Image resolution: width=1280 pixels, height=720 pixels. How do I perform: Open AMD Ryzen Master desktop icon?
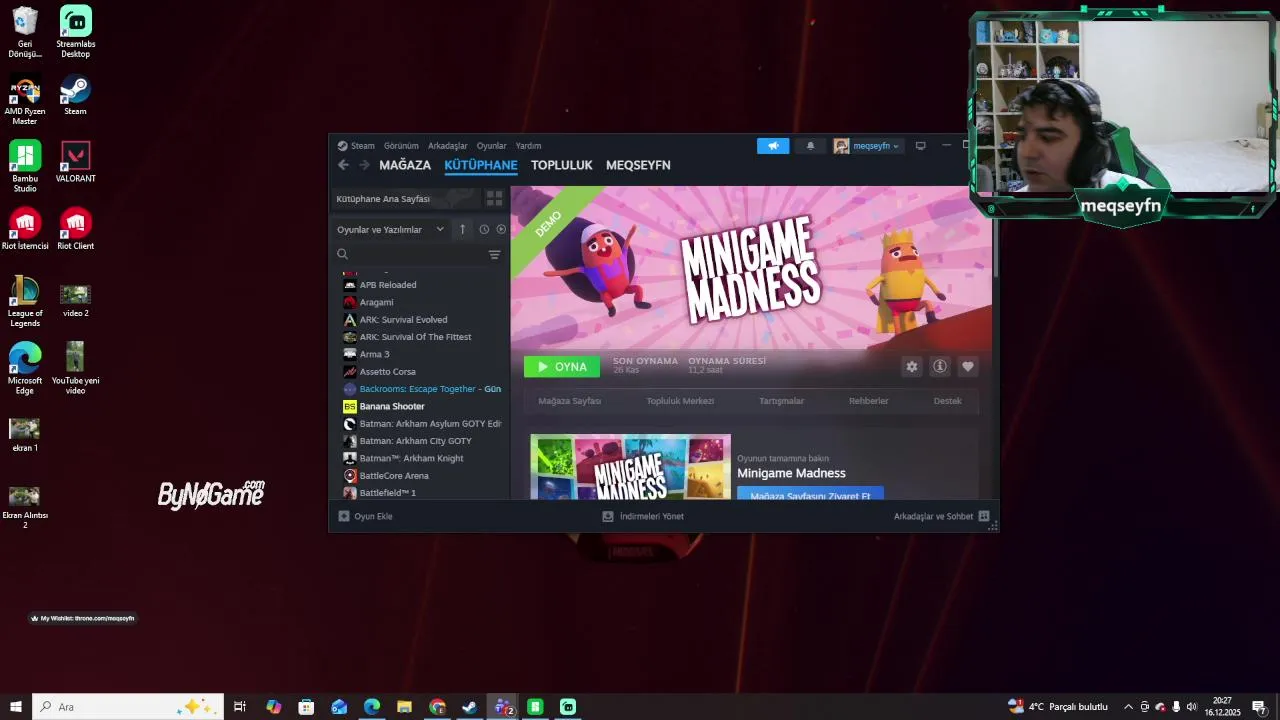point(25,100)
